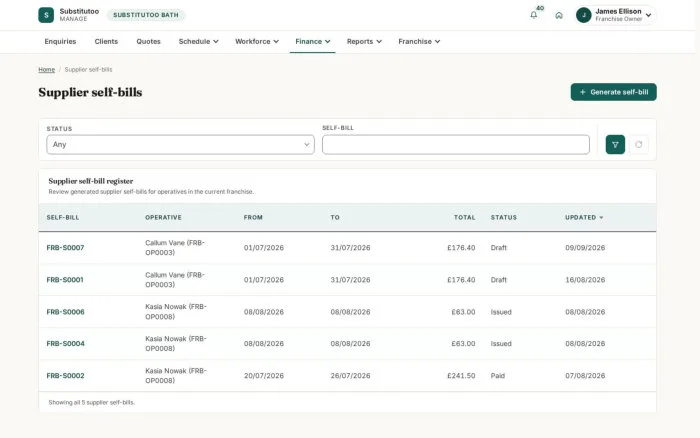
Task: Focus the Self-bill search input field
Action: coord(456,145)
